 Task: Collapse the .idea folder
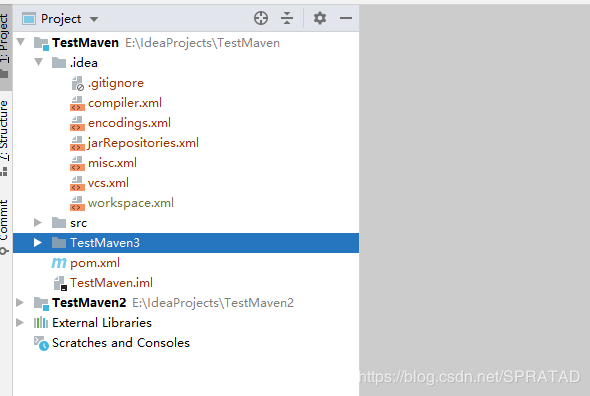(x=38, y=62)
